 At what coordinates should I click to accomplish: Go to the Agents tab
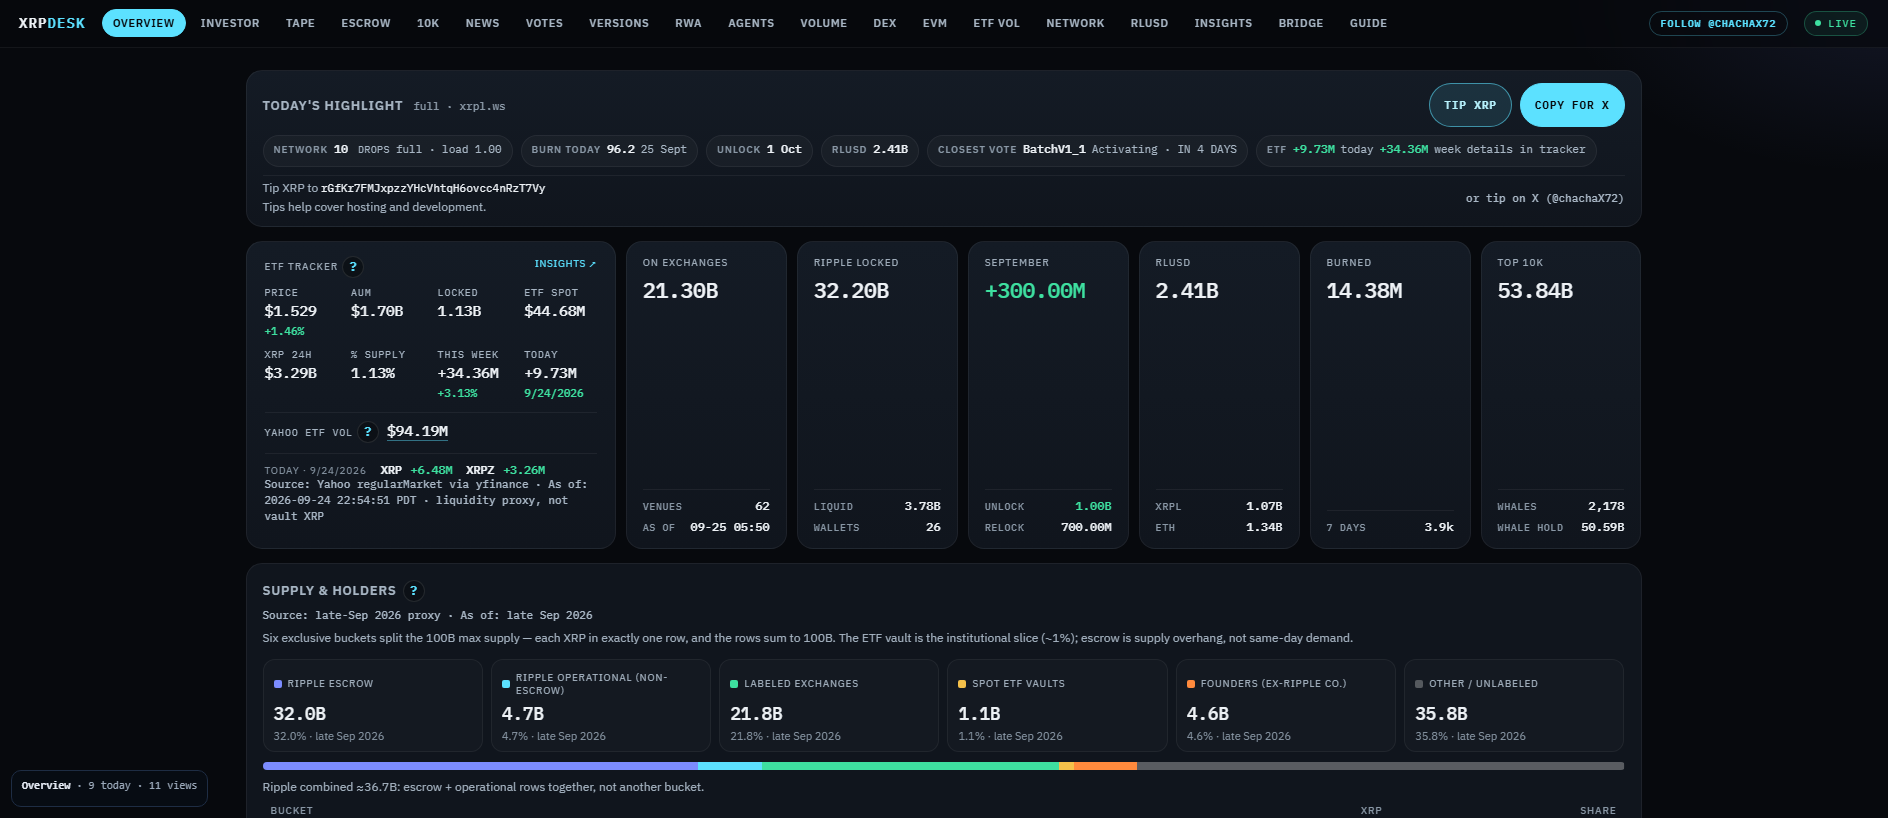(x=751, y=23)
